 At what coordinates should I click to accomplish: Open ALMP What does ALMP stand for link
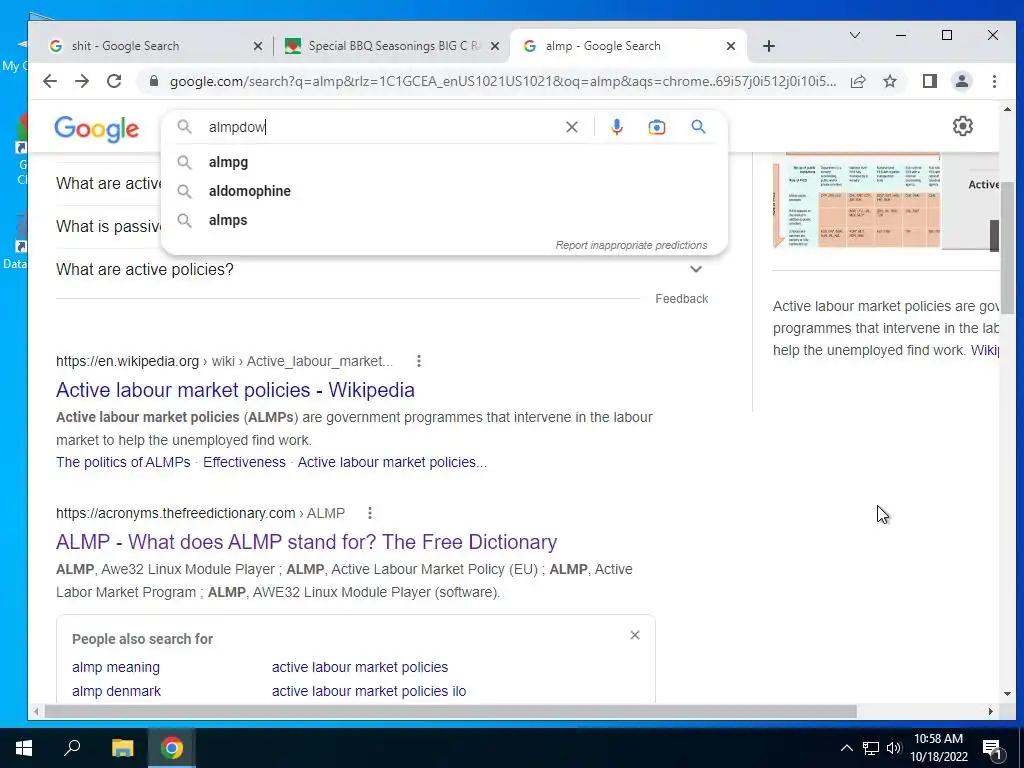point(306,542)
